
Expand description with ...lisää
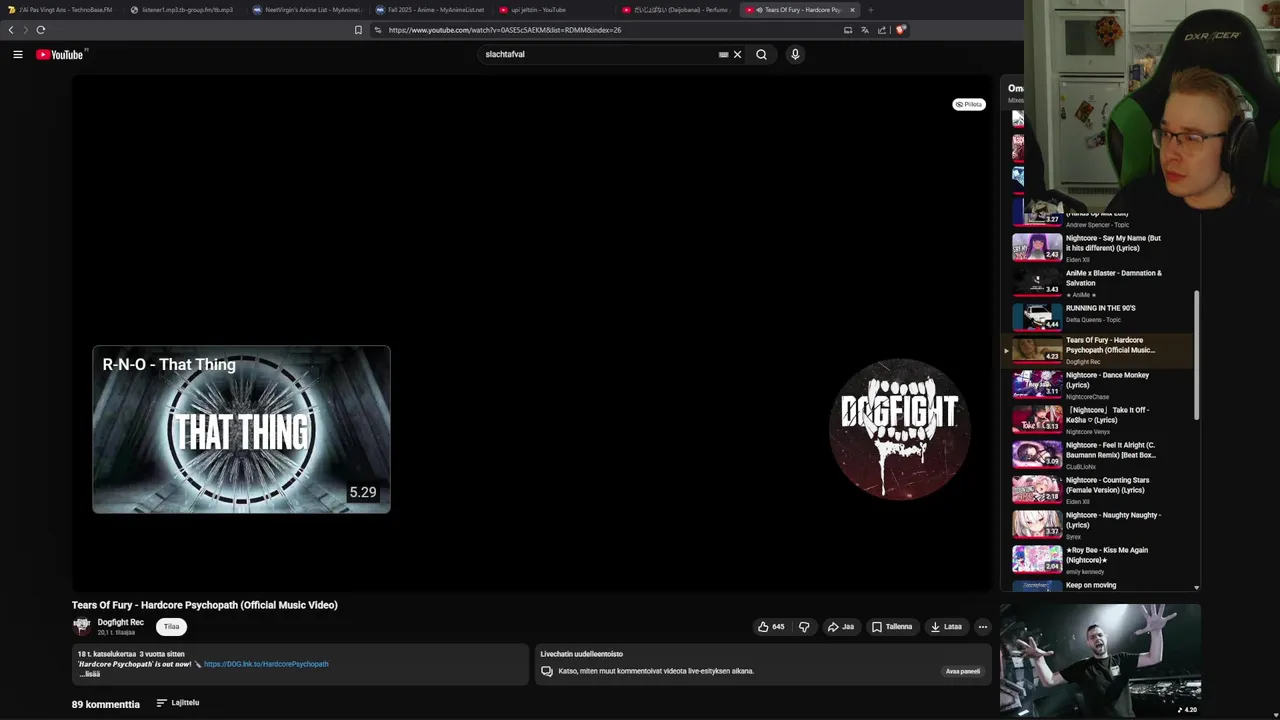pyautogui.click(x=90, y=674)
